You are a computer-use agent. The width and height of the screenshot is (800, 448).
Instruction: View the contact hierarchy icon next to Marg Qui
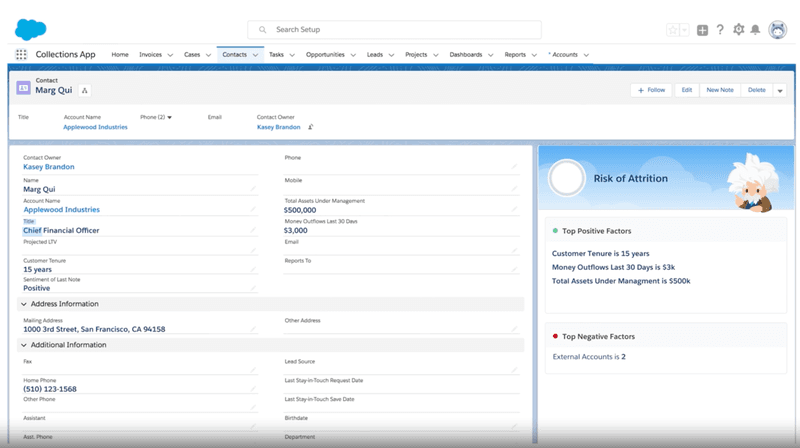(x=85, y=90)
